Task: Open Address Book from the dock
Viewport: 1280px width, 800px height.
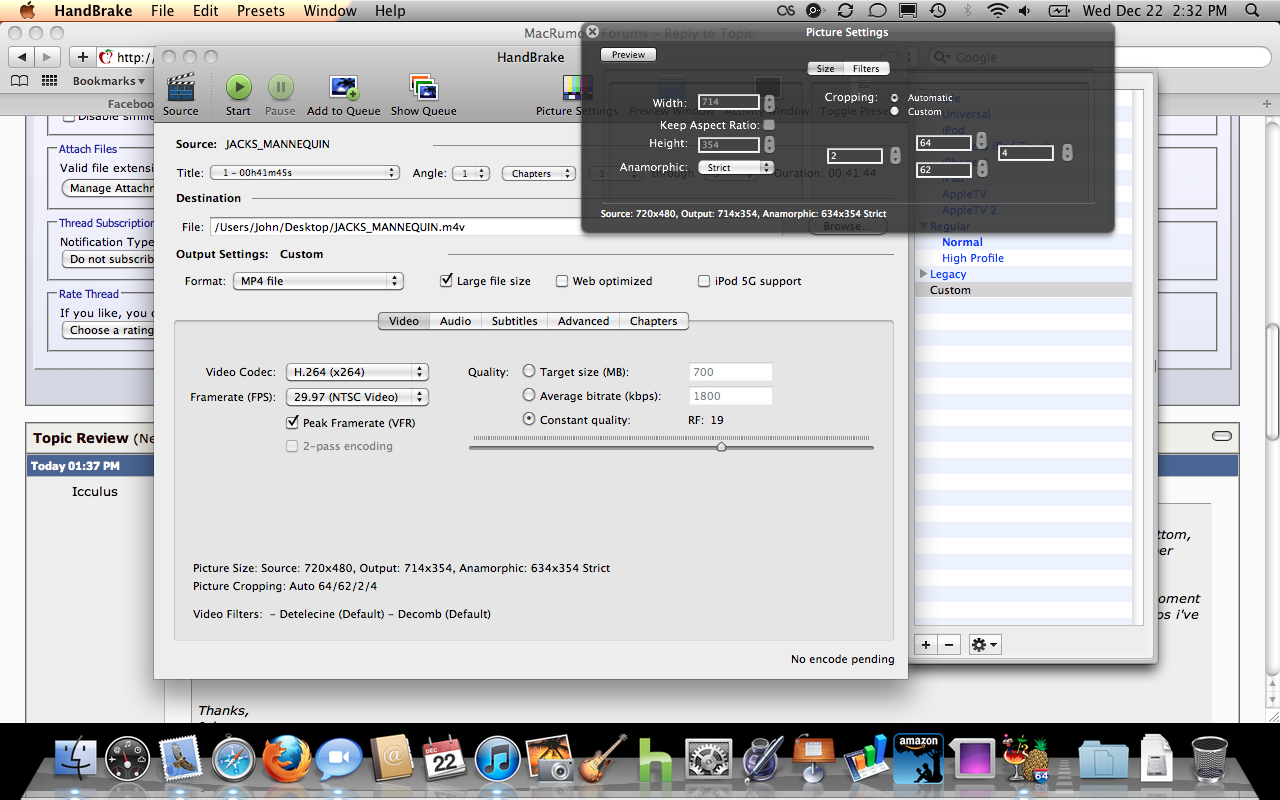Action: (x=391, y=759)
